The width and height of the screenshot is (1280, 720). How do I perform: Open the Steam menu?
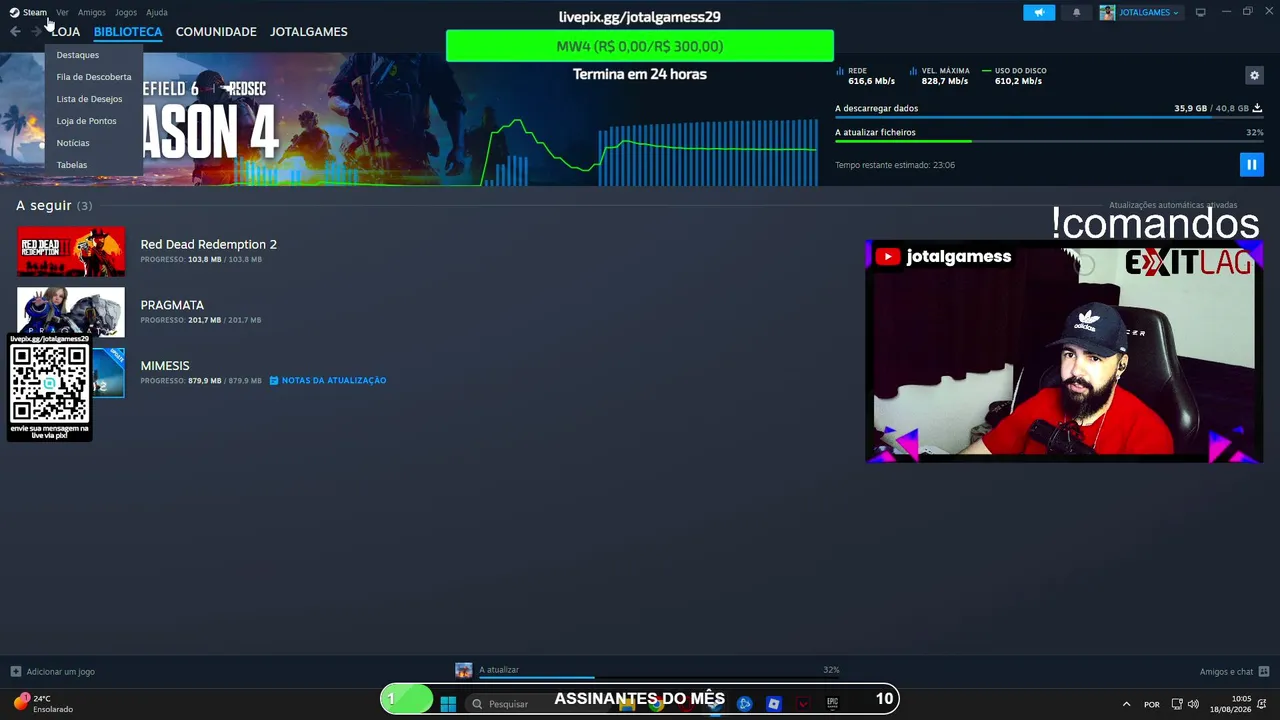(x=30, y=12)
